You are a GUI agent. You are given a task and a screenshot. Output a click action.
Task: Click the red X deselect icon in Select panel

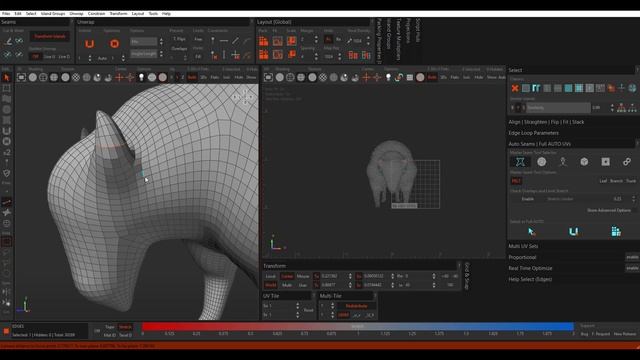pyautogui.click(x=515, y=88)
